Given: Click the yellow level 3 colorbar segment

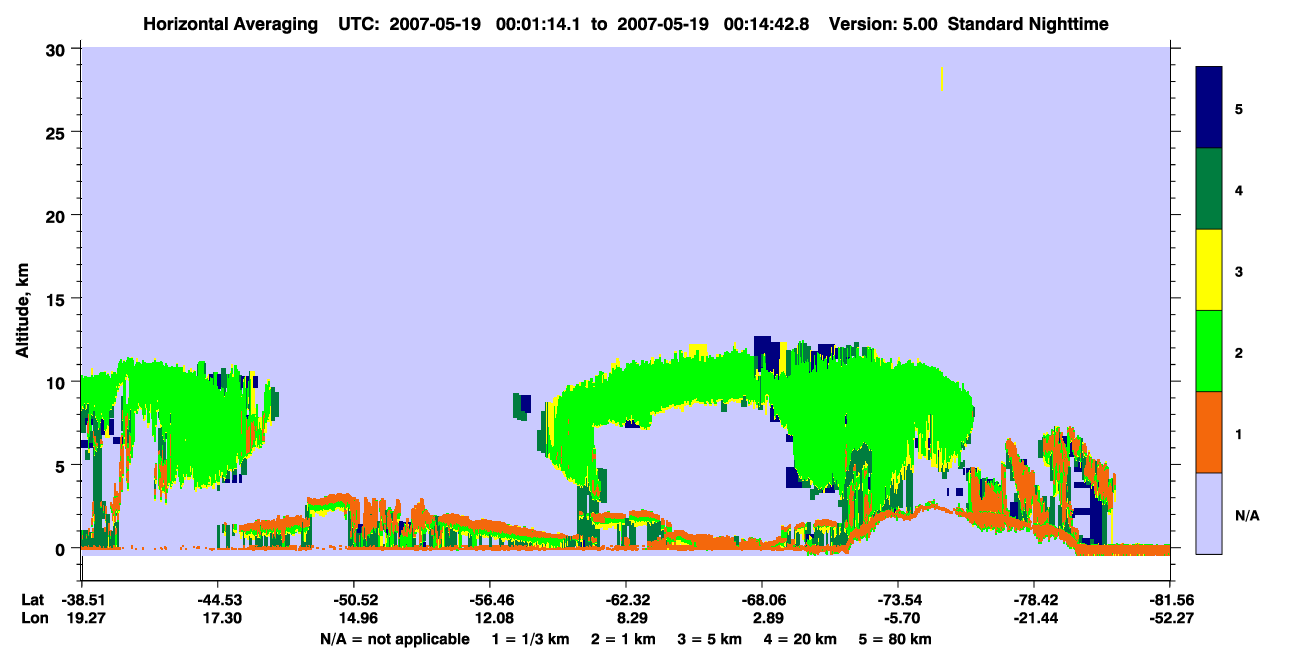Looking at the screenshot, I should 1209,270.
